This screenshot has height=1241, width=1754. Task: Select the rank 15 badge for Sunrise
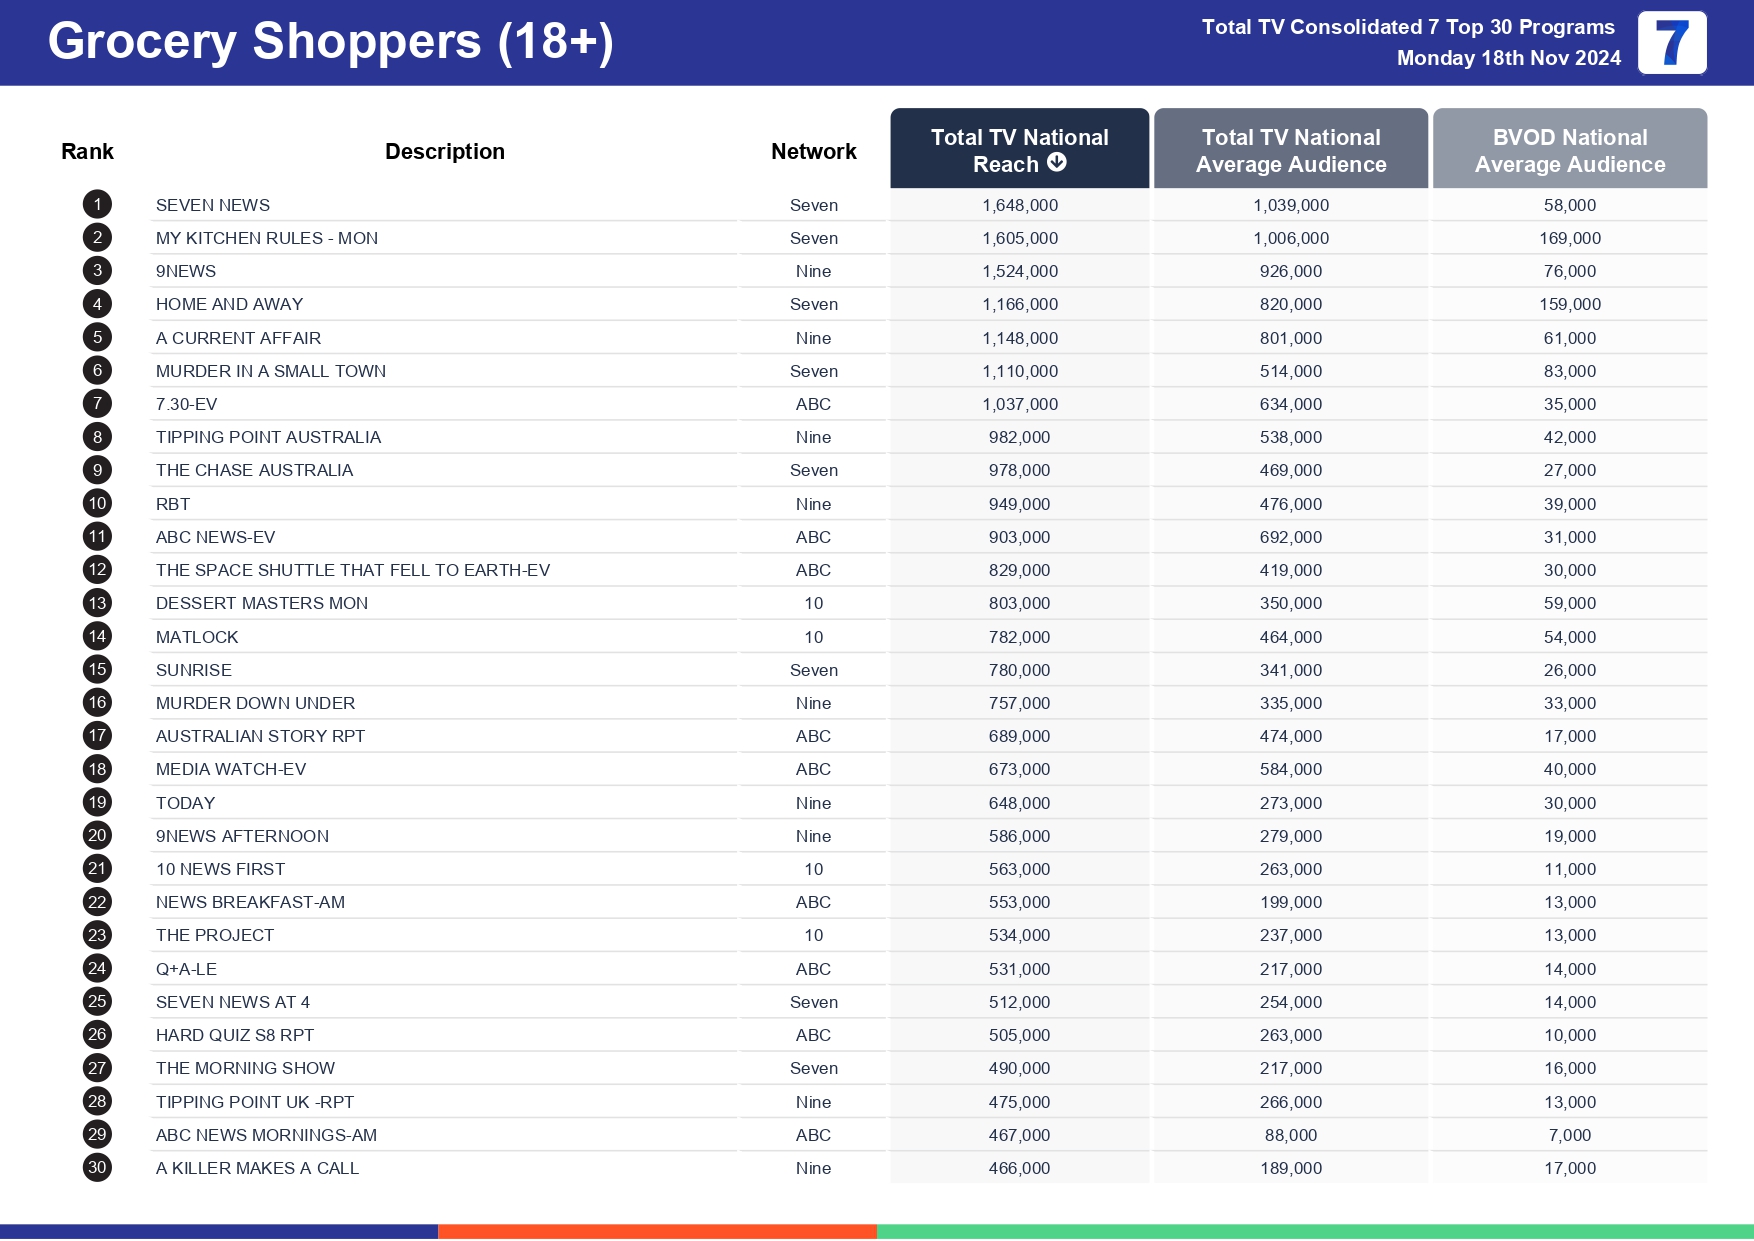pyautogui.click(x=97, y=670)
